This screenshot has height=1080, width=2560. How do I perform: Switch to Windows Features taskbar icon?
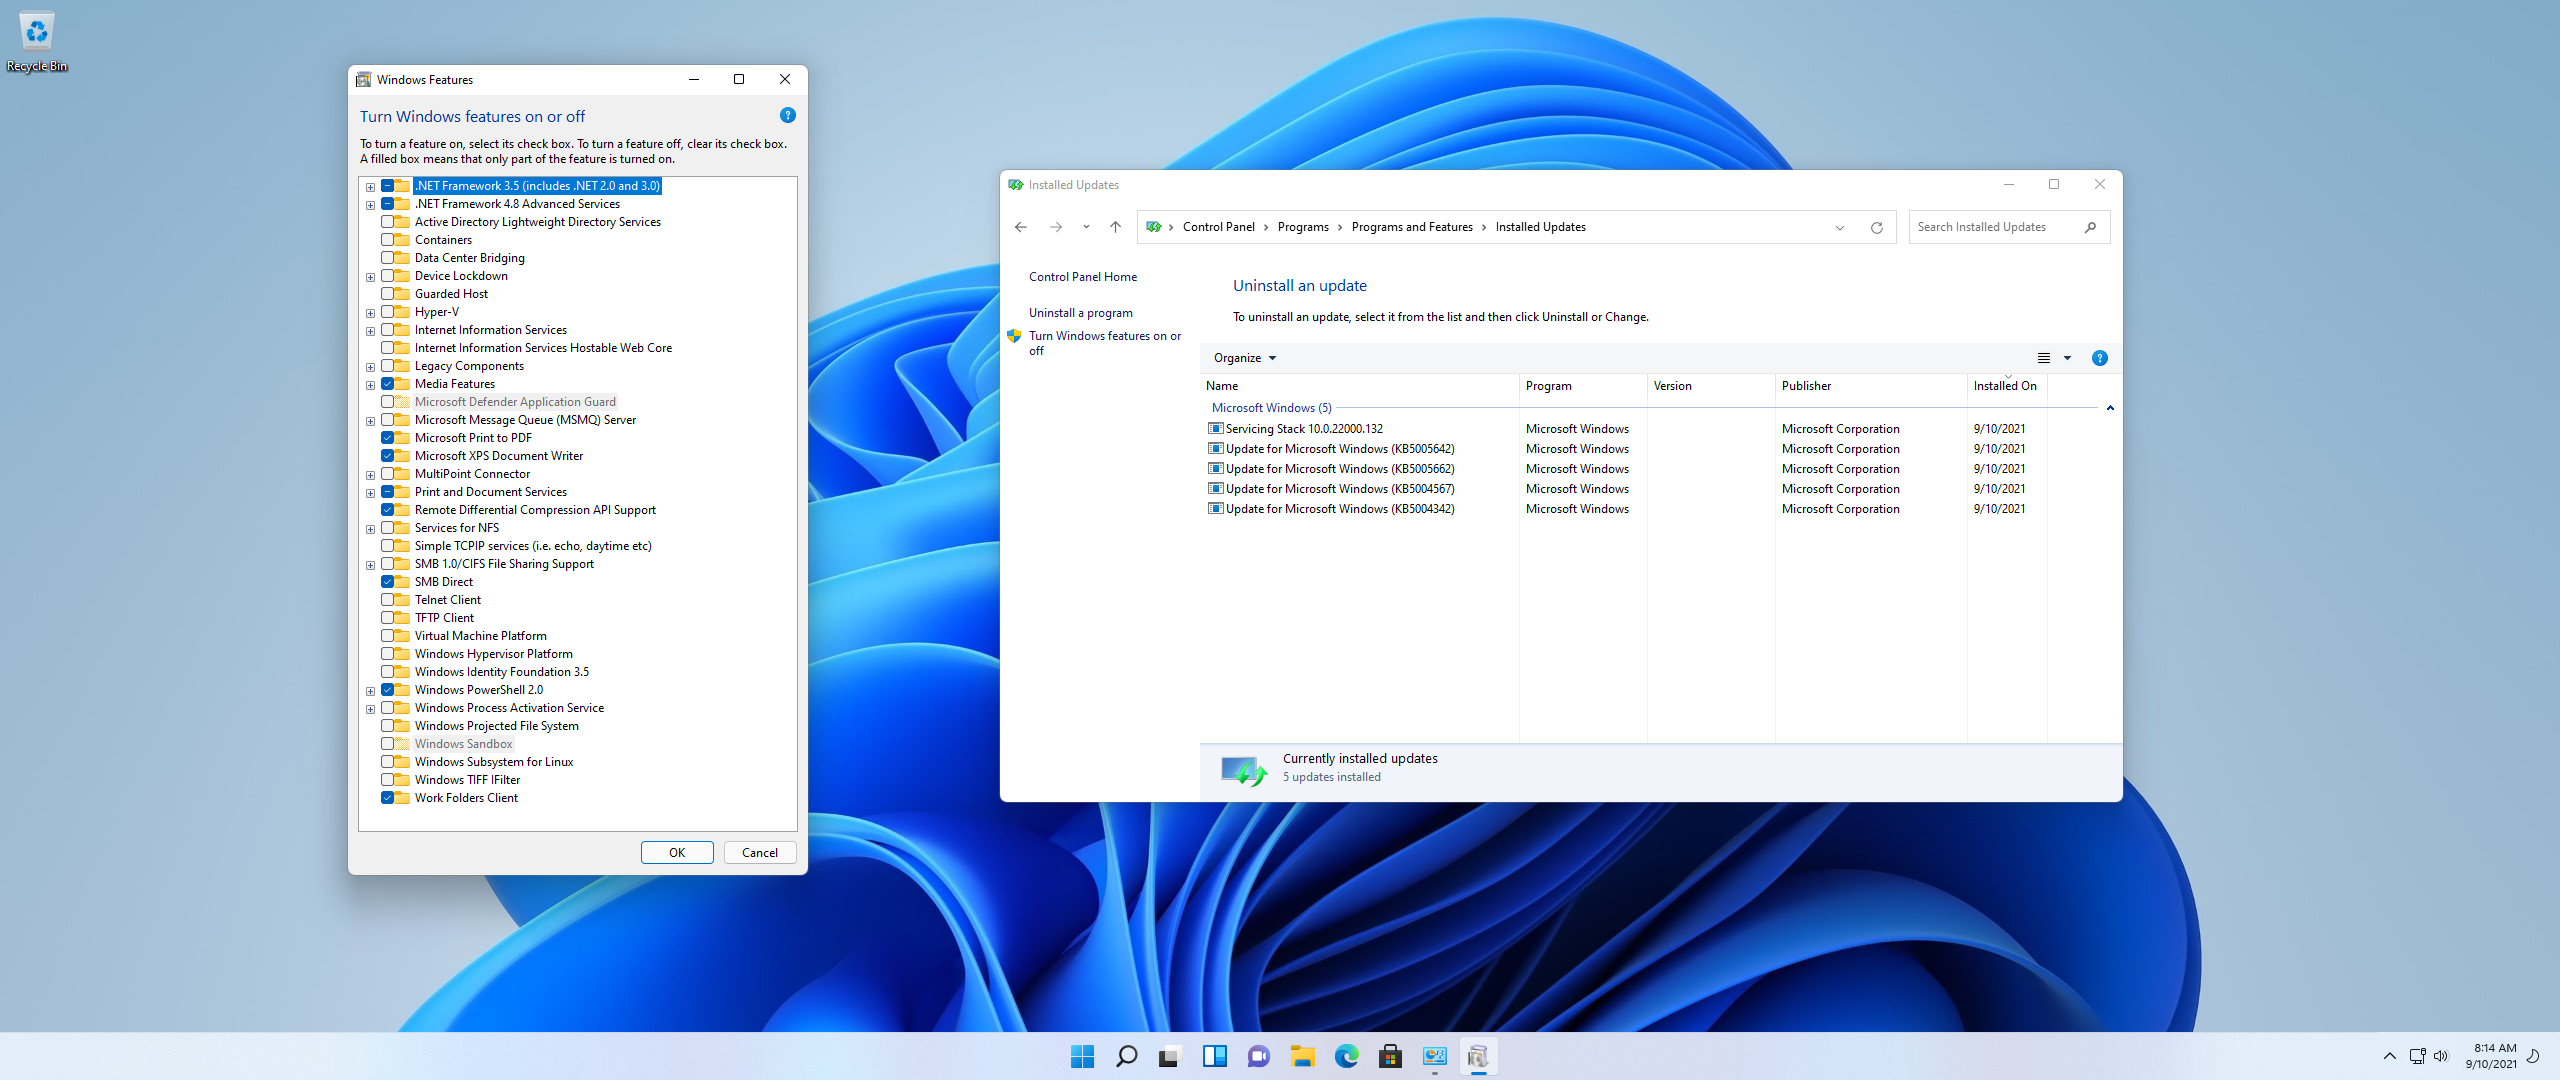(x=1479, y=1056)
